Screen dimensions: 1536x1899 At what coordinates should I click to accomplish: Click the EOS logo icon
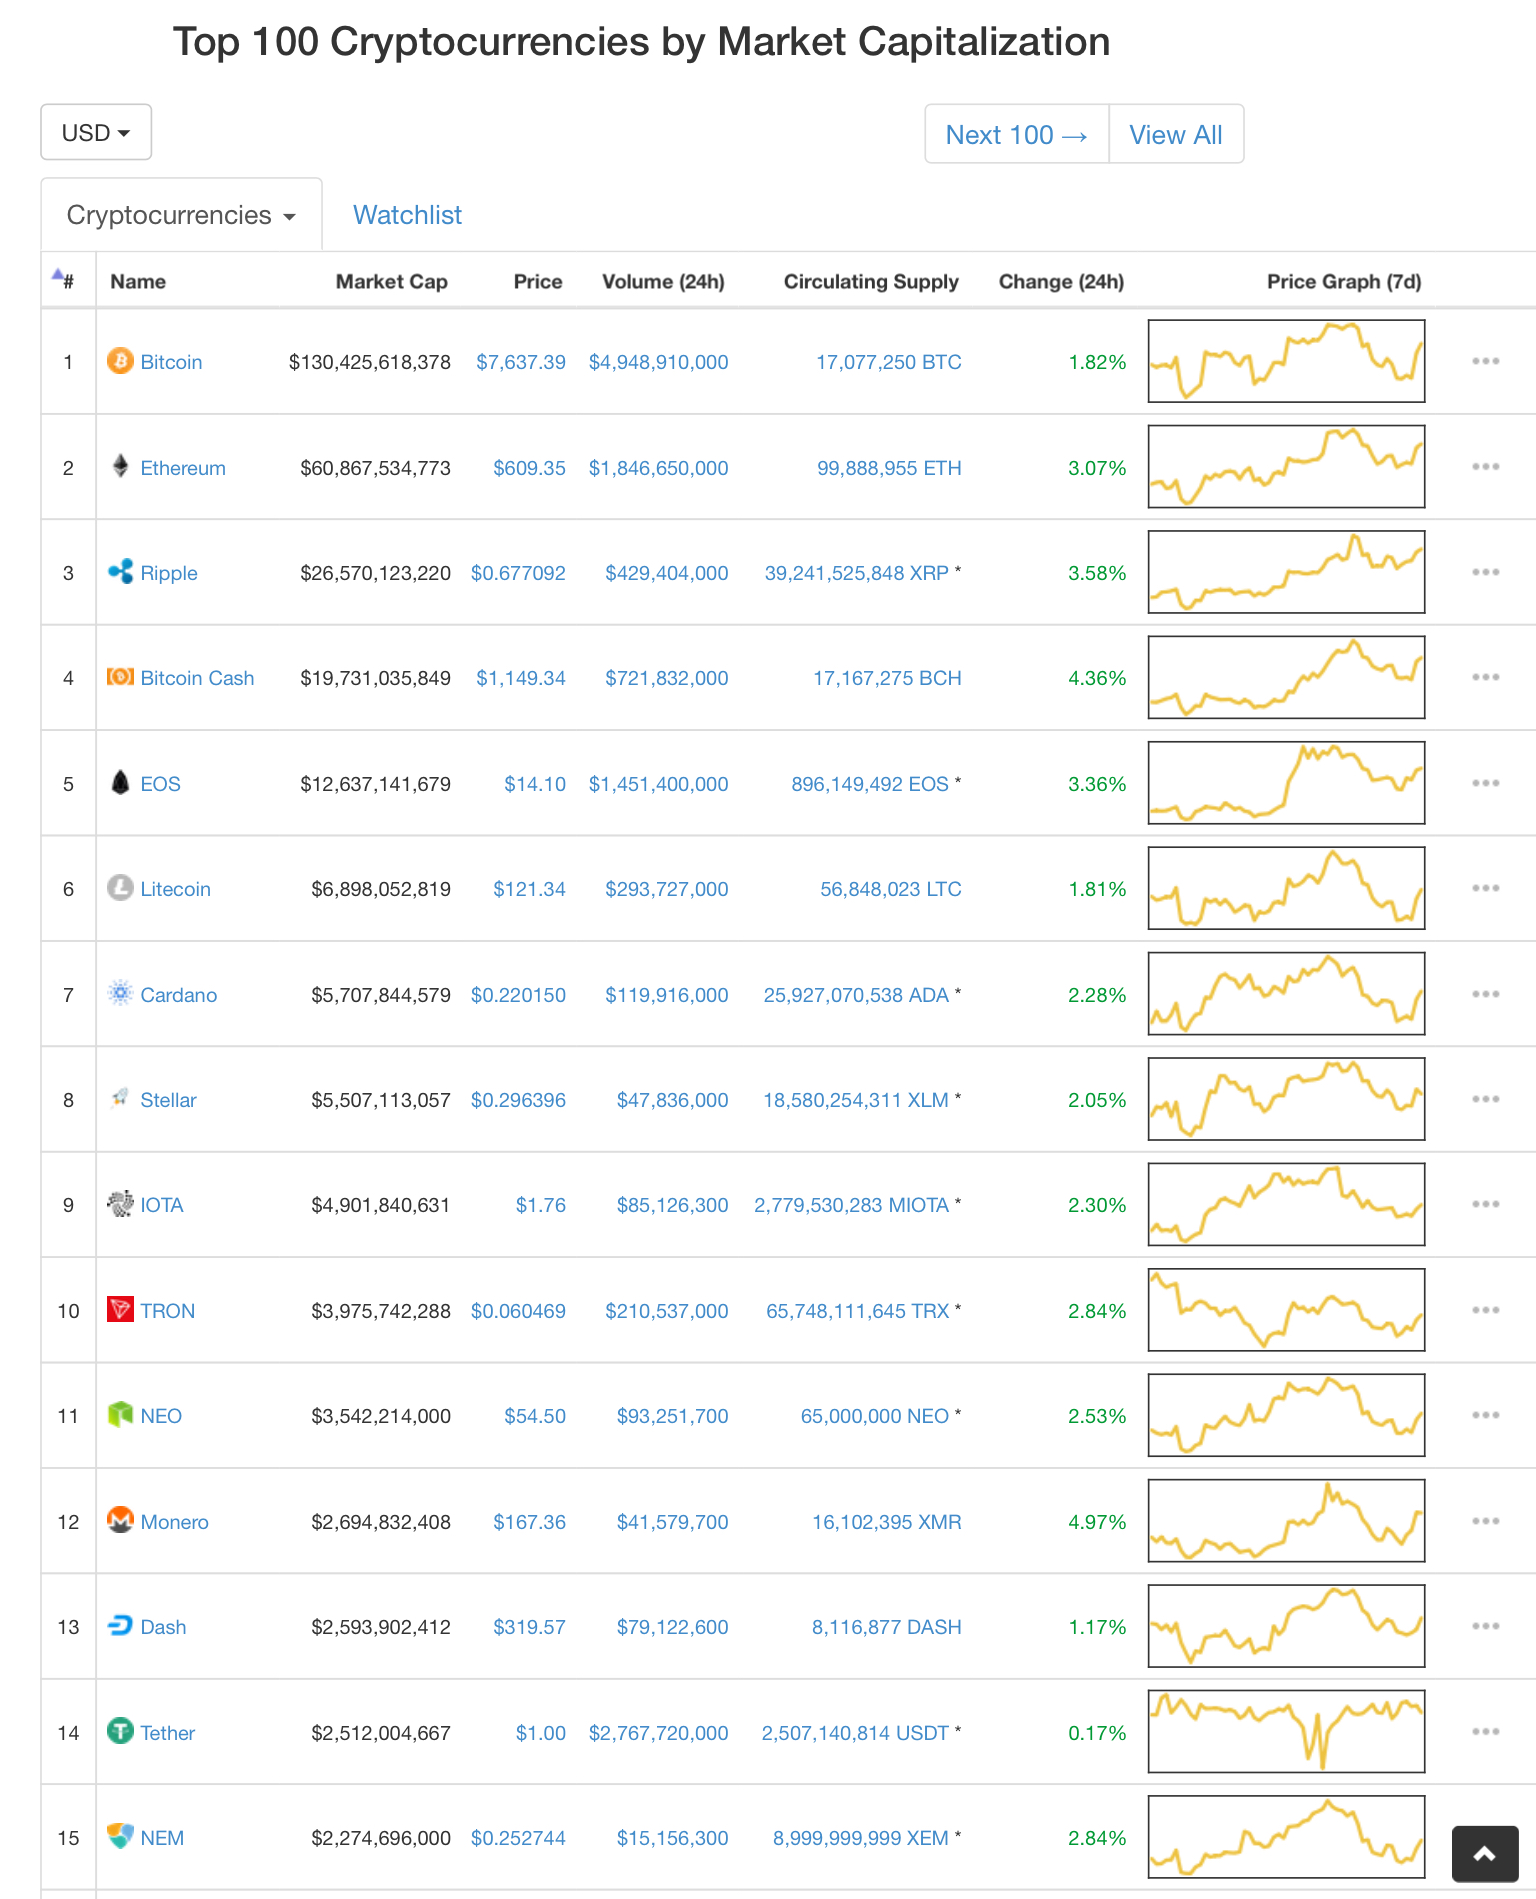(x=120, y=782)
